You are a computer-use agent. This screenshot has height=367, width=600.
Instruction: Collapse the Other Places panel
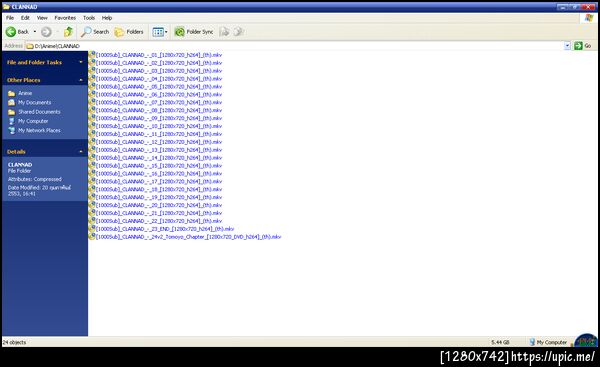[x=81, y=80]
